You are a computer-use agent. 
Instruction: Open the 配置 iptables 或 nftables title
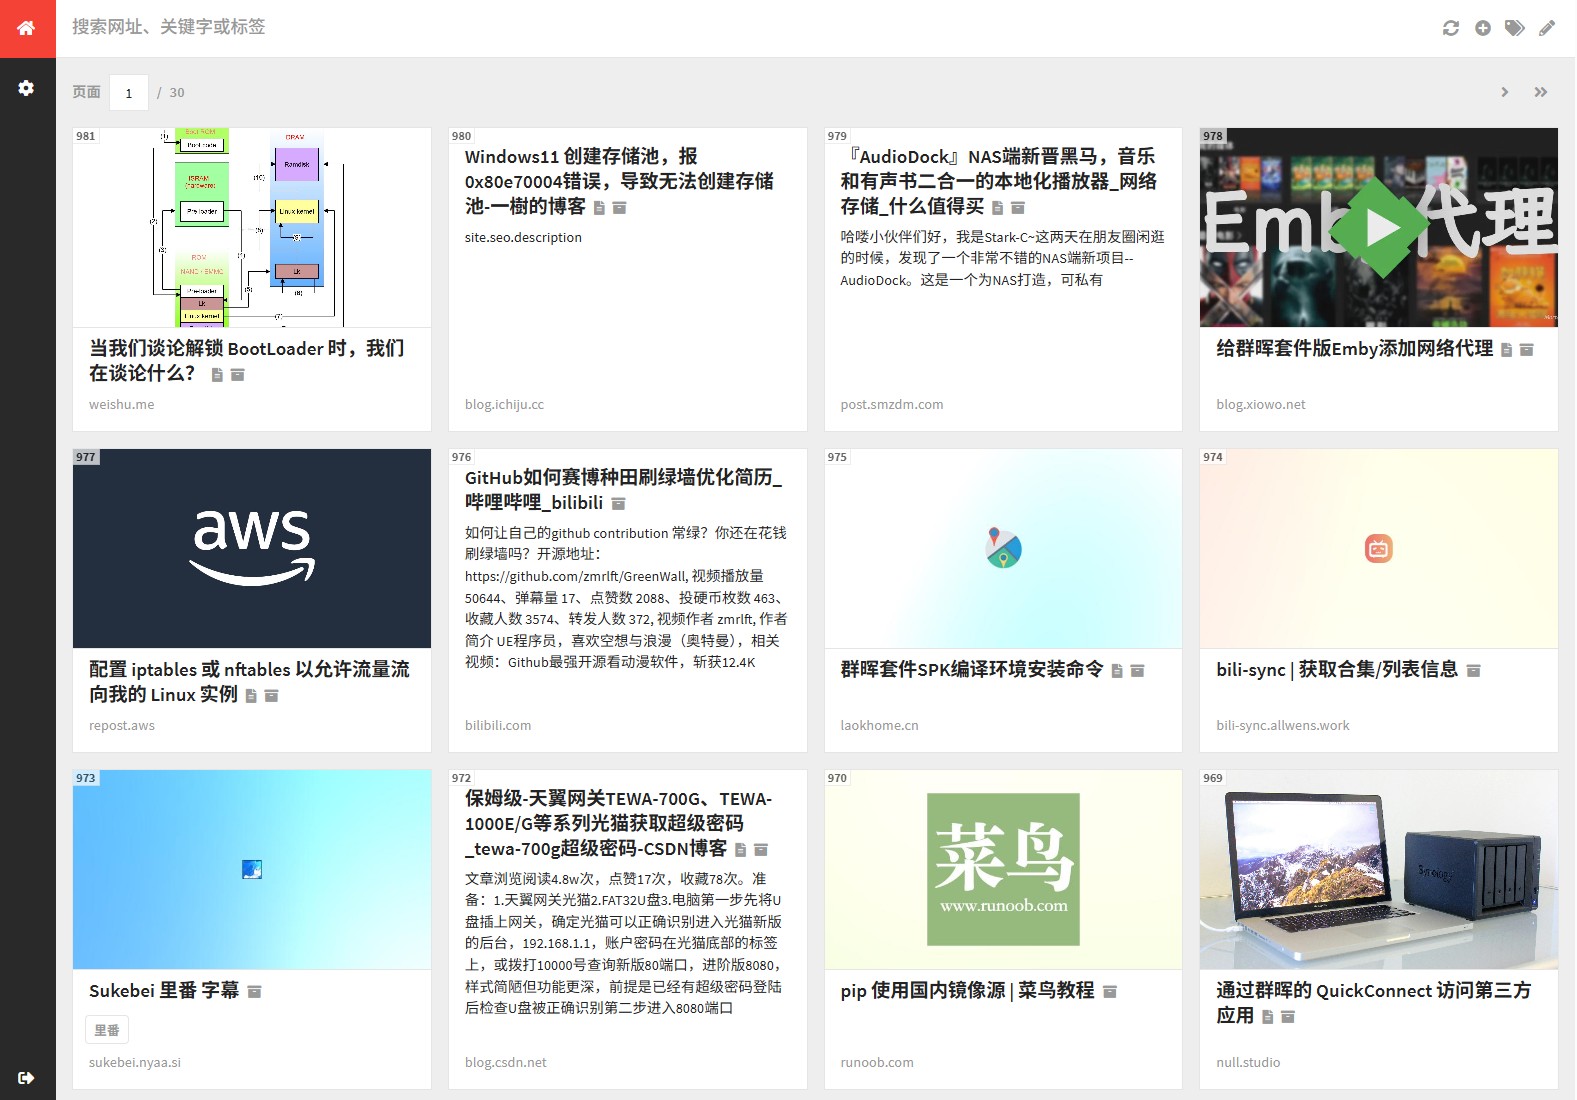[249, 681]
